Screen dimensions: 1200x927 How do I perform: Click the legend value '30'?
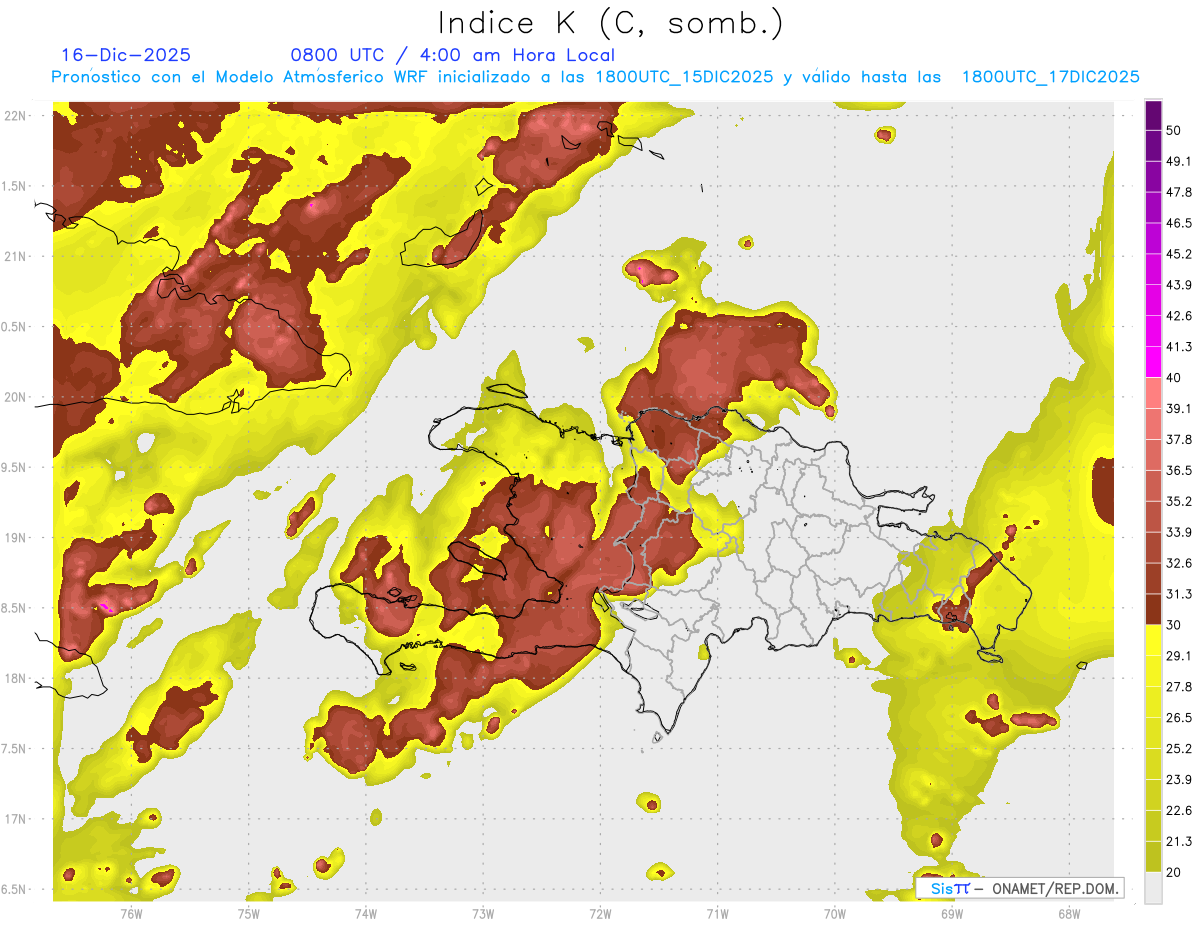[x=1174, y=625]
